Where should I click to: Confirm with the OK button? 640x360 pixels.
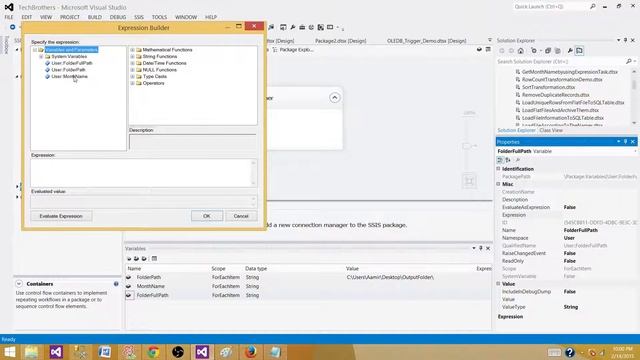tap(207, 216)
